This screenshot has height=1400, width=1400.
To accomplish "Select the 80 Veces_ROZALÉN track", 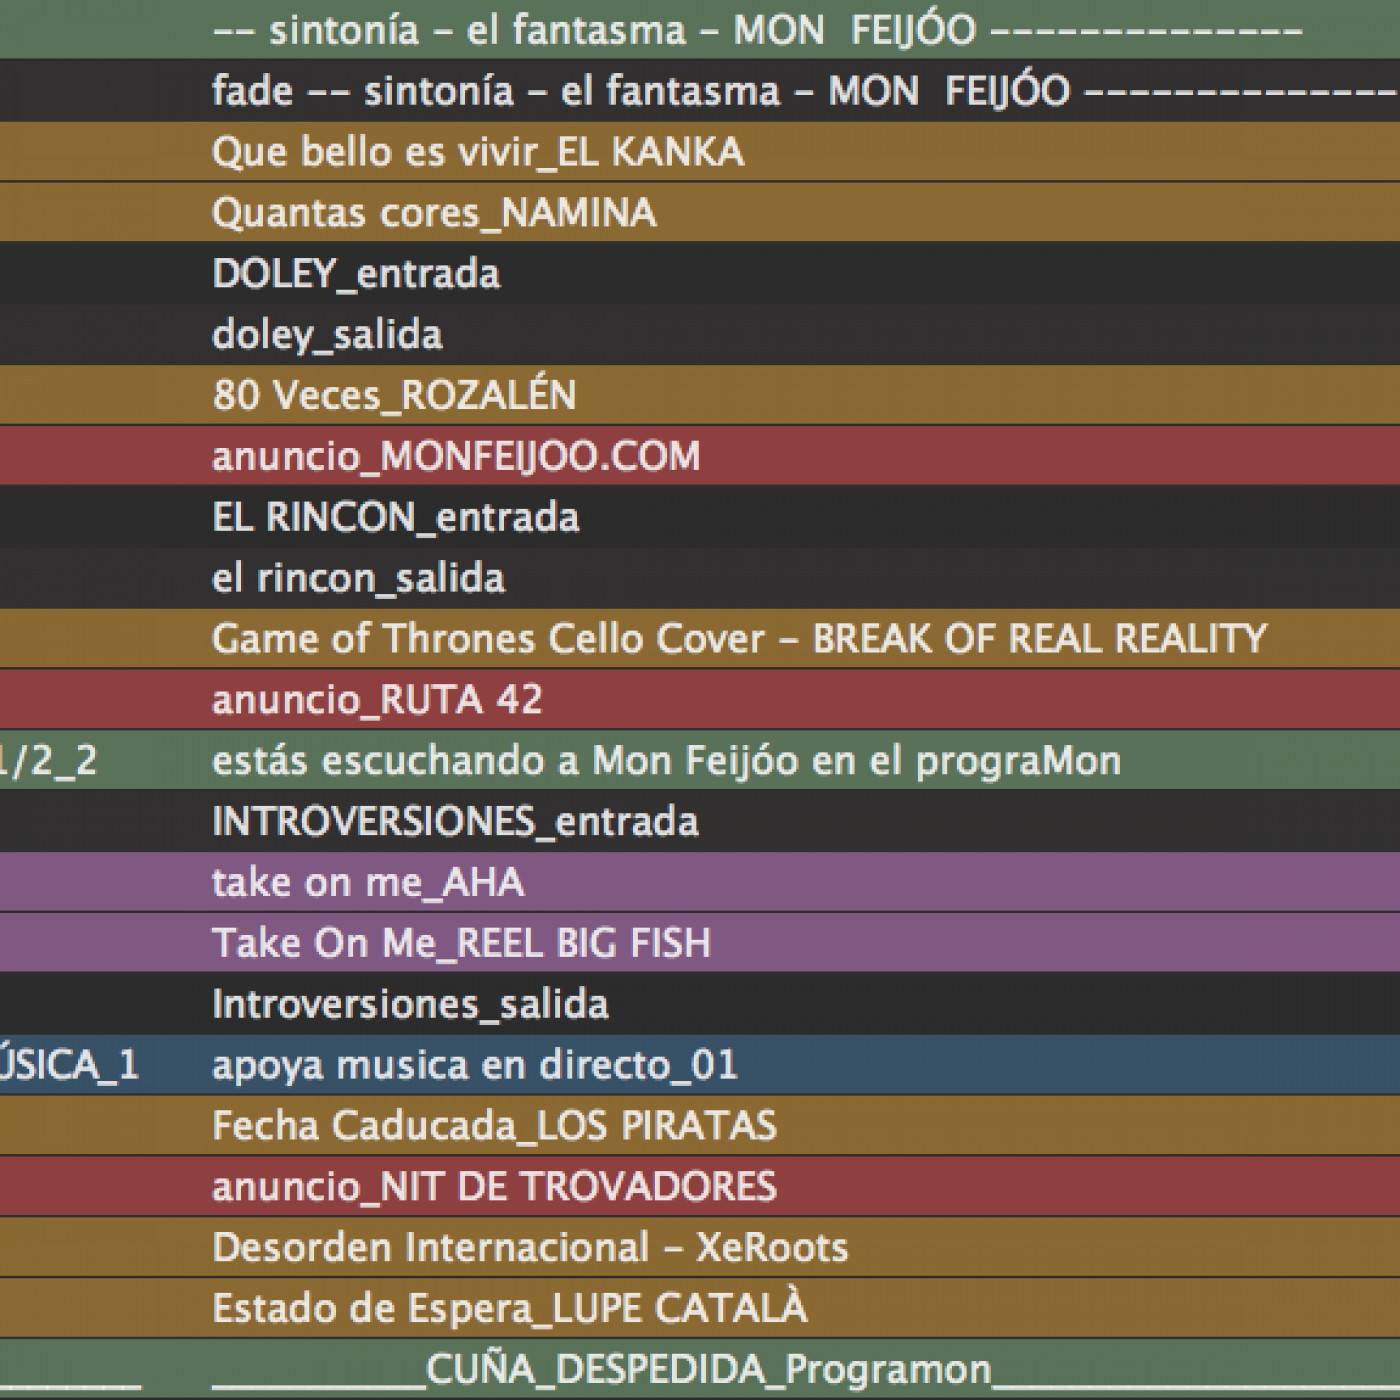I will point(394,396).
